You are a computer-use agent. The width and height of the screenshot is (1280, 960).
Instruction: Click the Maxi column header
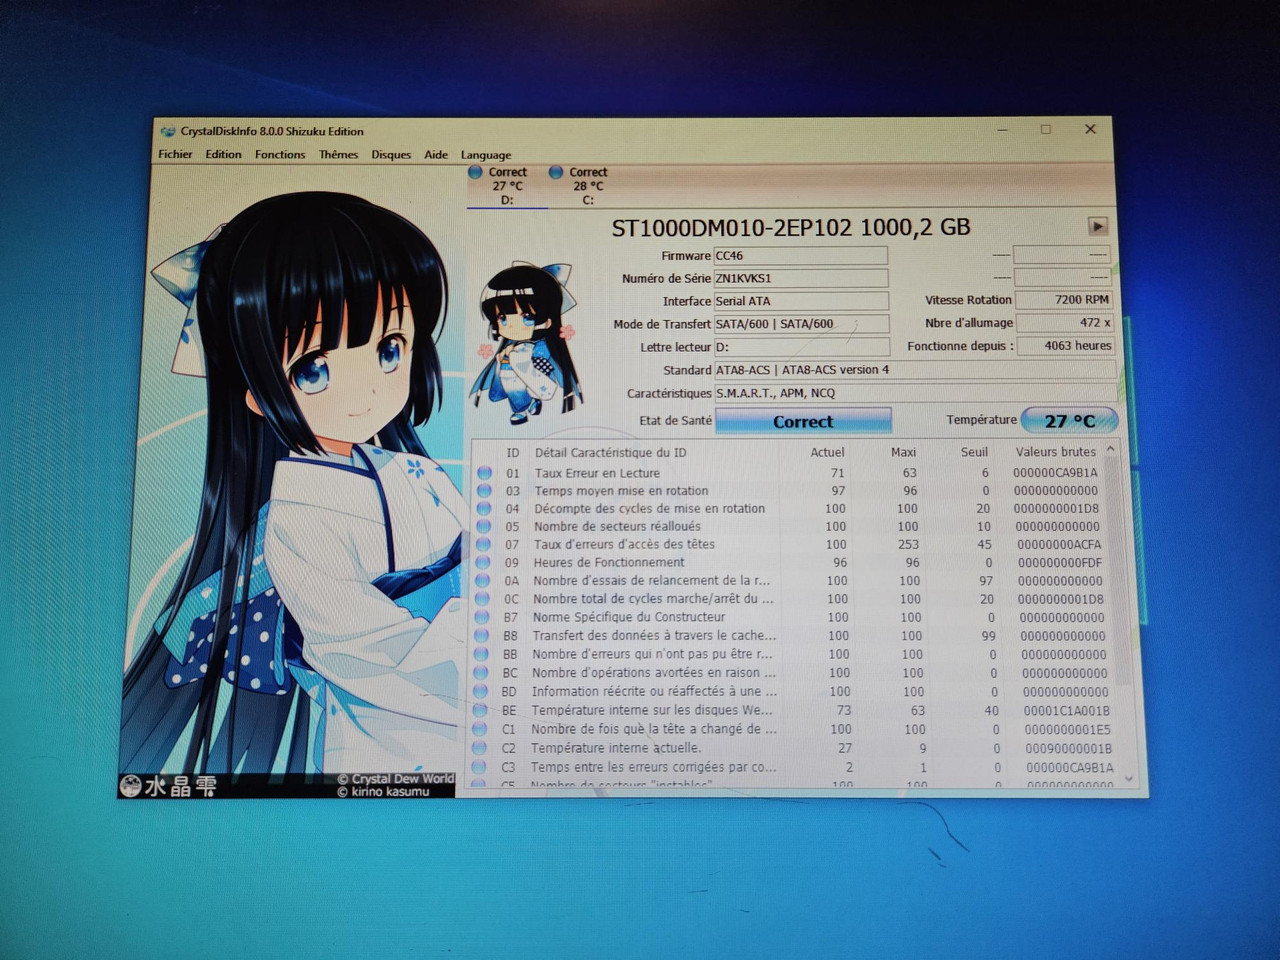903,453
